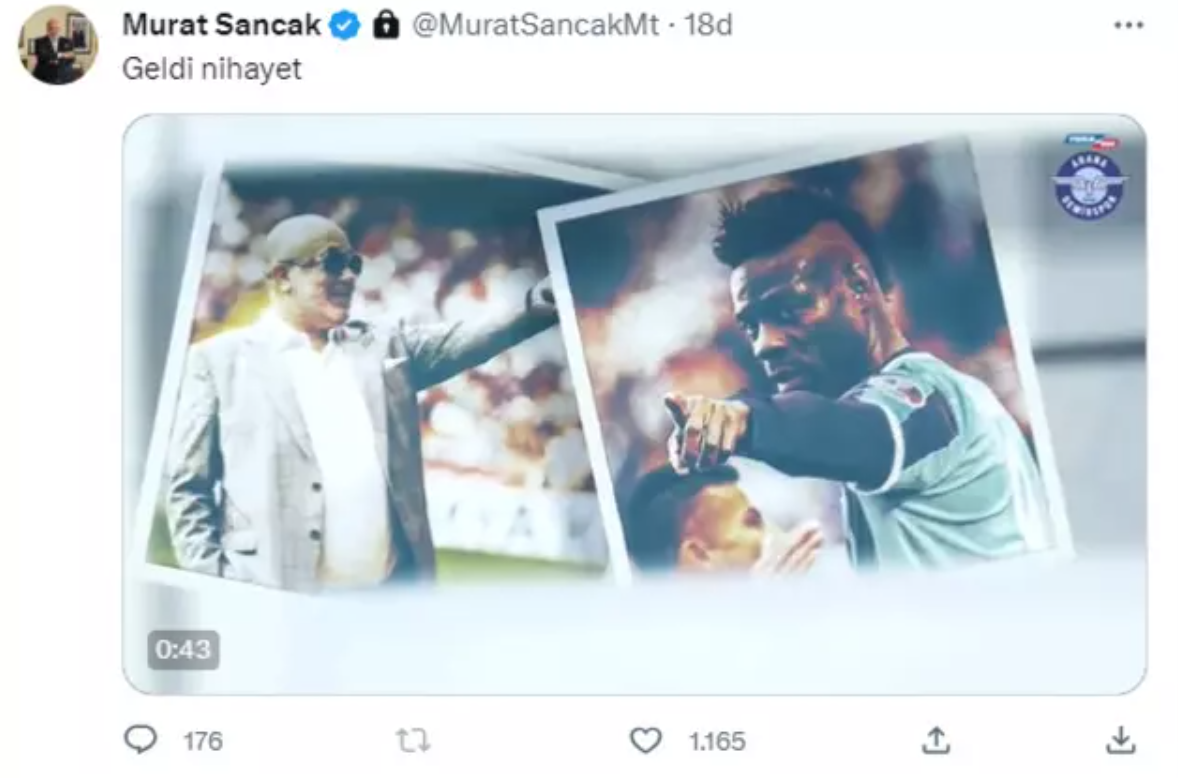Open the three-dot more options menu
This screenshot has height=778, width=1178.
[x=1128, y=26]
